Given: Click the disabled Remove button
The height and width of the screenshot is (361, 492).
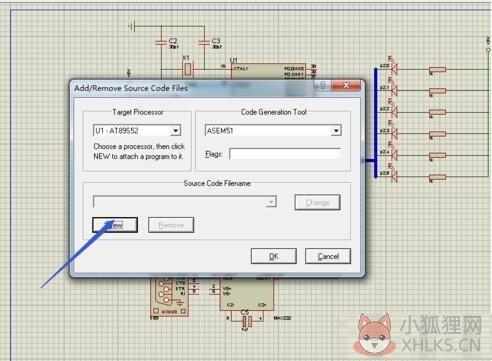Looking at the screenshot, I should (x=171, y=225).
